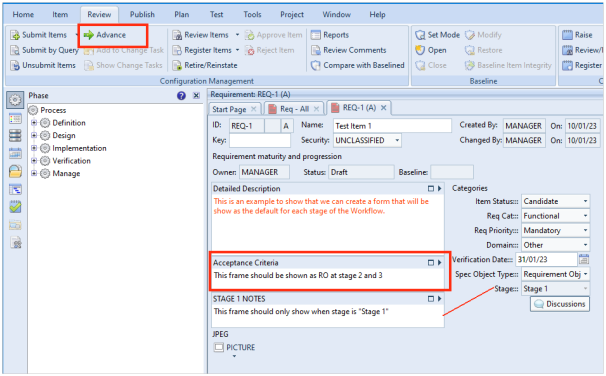Open the Project ribbon tab
Screen dimensions: 606x376
[x=292, y=15]
